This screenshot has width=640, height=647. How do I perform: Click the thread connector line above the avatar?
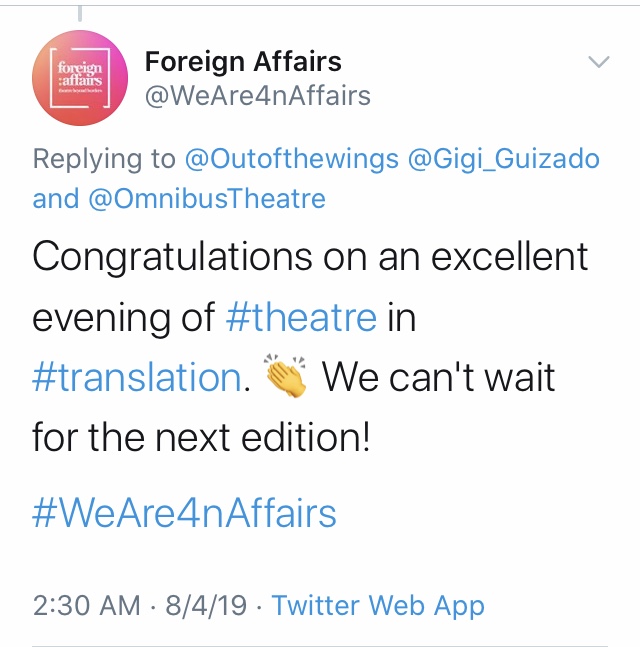[x=80, y=13]
